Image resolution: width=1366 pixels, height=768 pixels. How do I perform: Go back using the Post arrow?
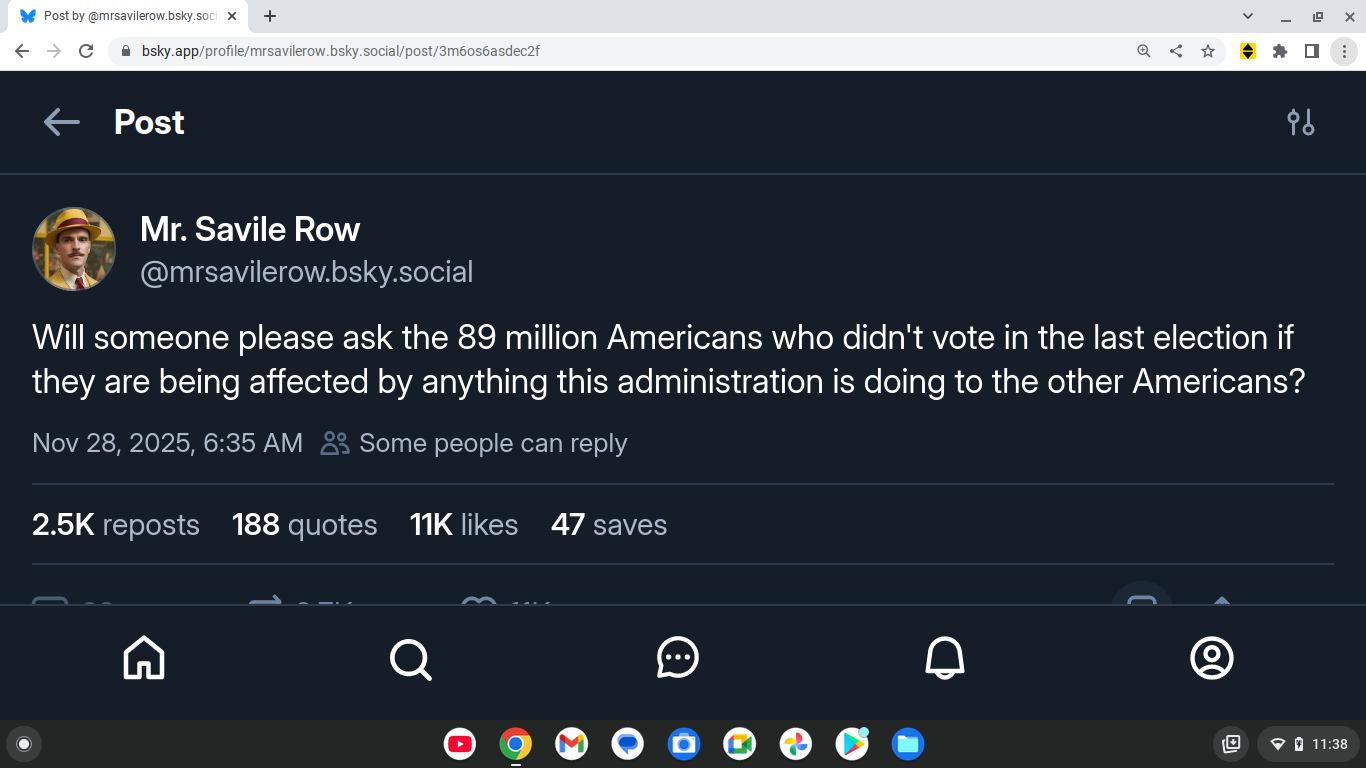(x=61, y=122)
